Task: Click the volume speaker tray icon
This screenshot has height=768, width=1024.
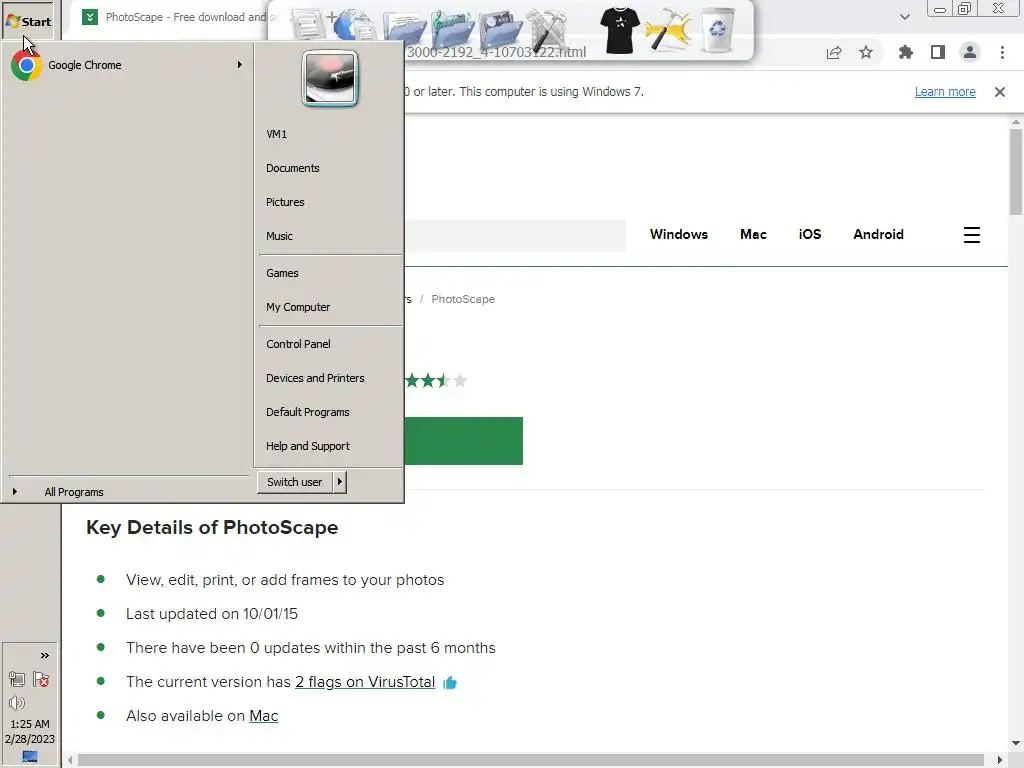Action: (x=17, y=703)
